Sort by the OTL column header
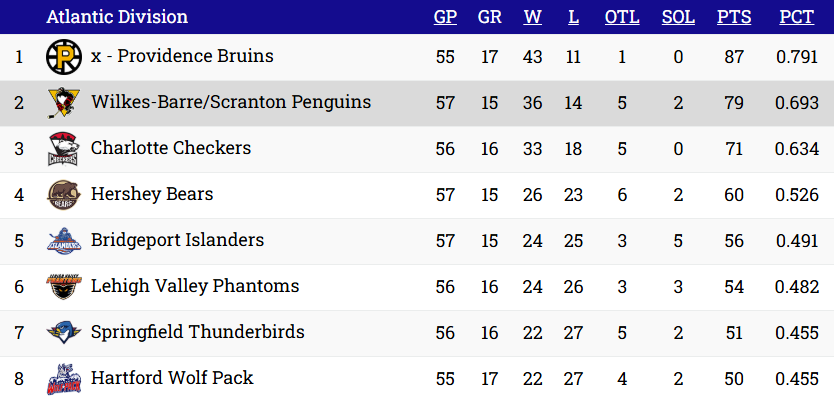834x402 pixels. point(622,17)
